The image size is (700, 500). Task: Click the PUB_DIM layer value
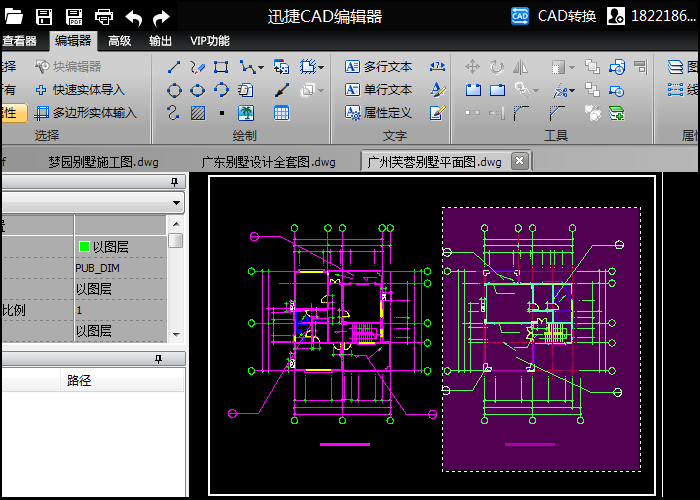(x=98, y=268)
